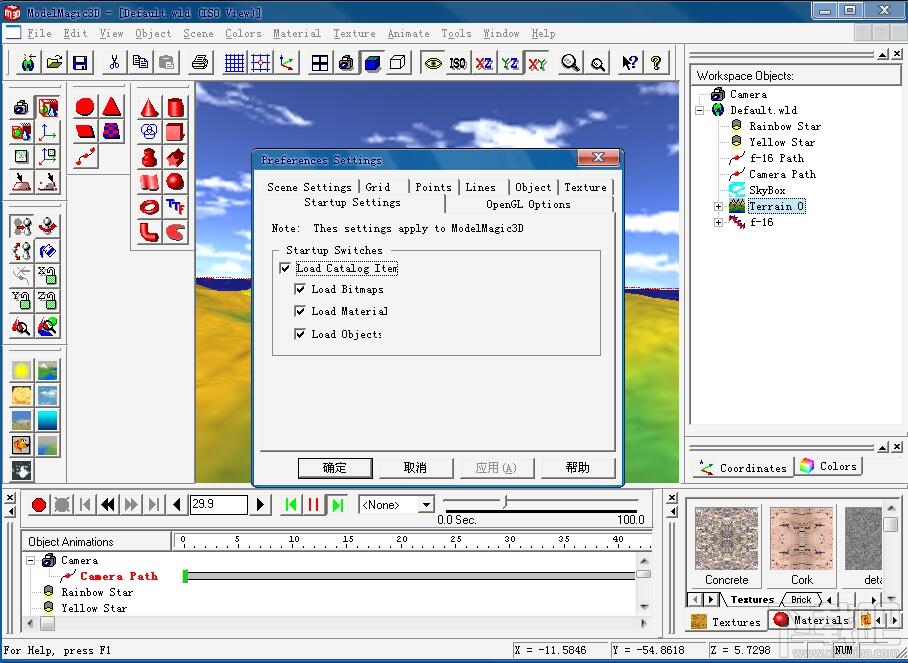Activate the zoom-in magnifier tool

(x=570, y=62)
